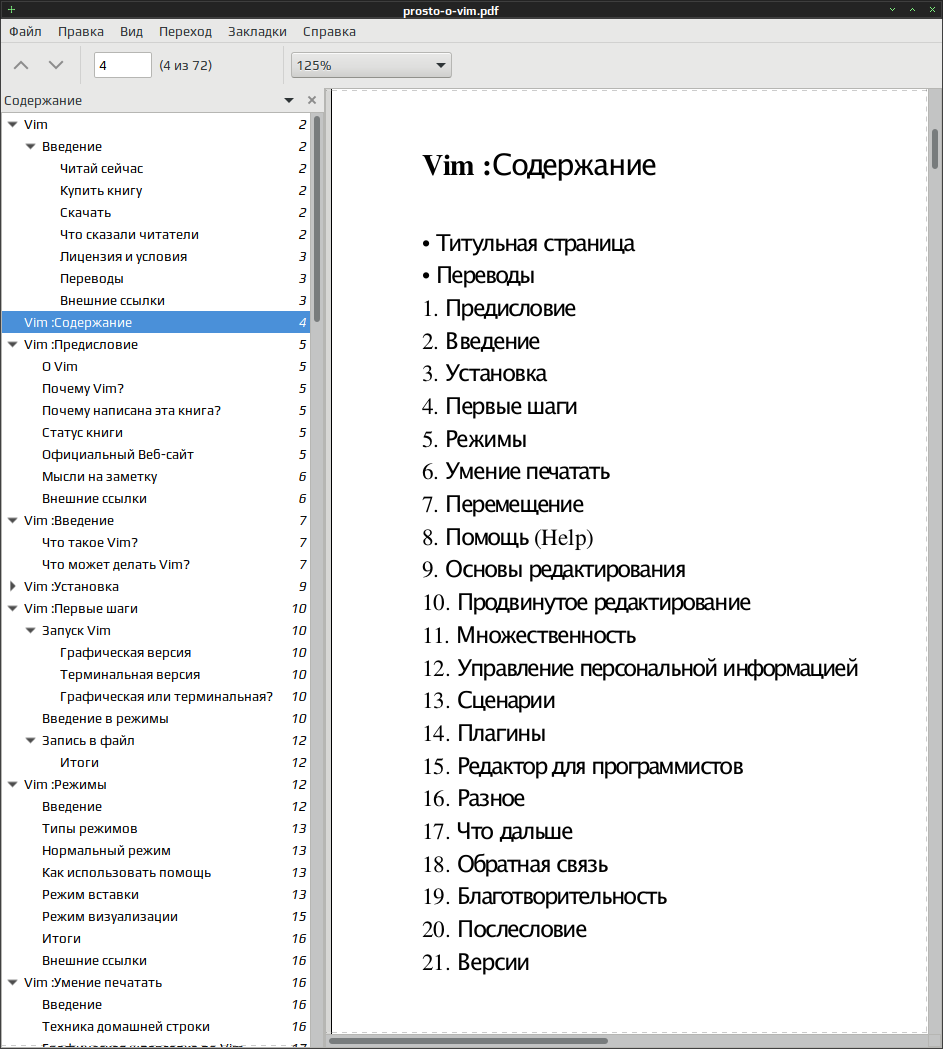Open the Переход menu
Image resolution: width=943 pixels, height=1049 pixels.
(x=185, y=31)
